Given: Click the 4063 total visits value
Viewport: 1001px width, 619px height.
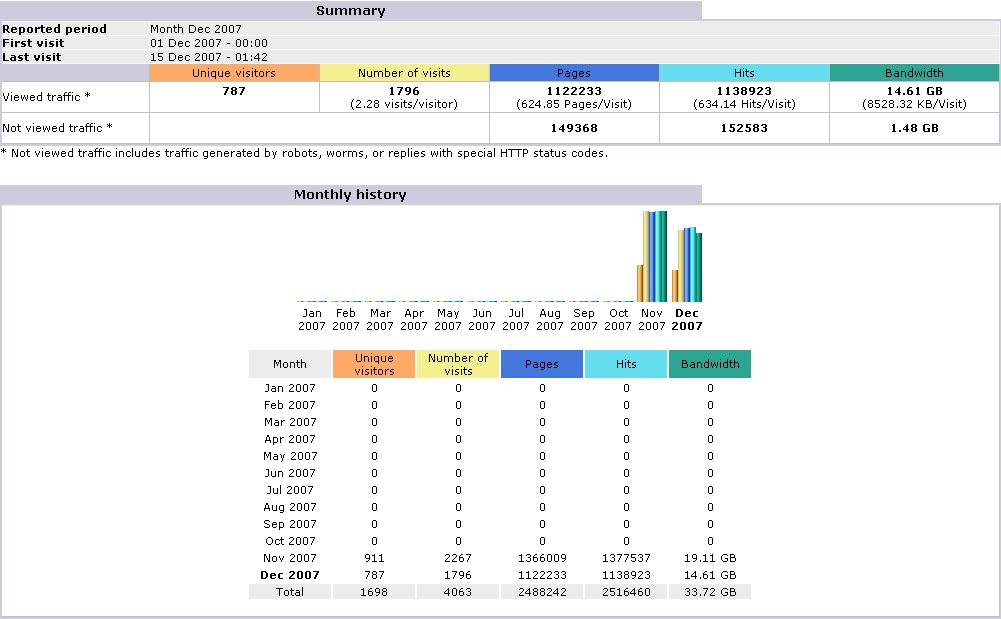Looking at the screenshot, I should (x=458, y=592).
